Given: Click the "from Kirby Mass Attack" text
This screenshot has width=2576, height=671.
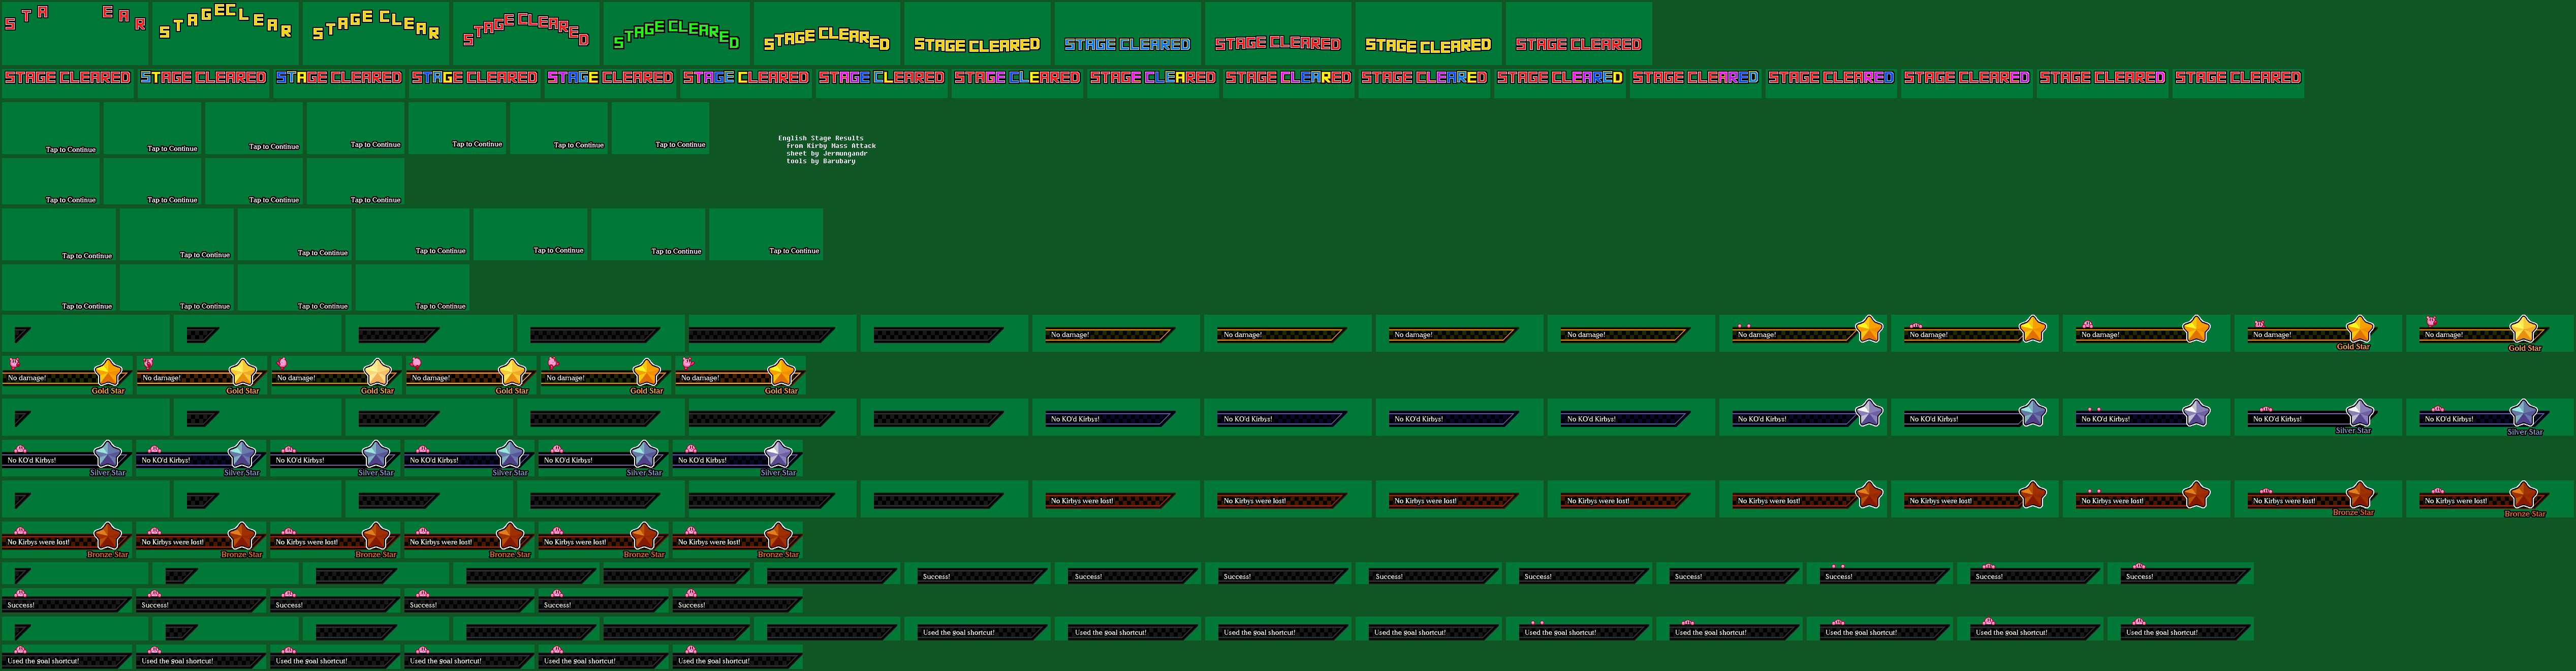Looking at the screenshot, I should point(831,146).
